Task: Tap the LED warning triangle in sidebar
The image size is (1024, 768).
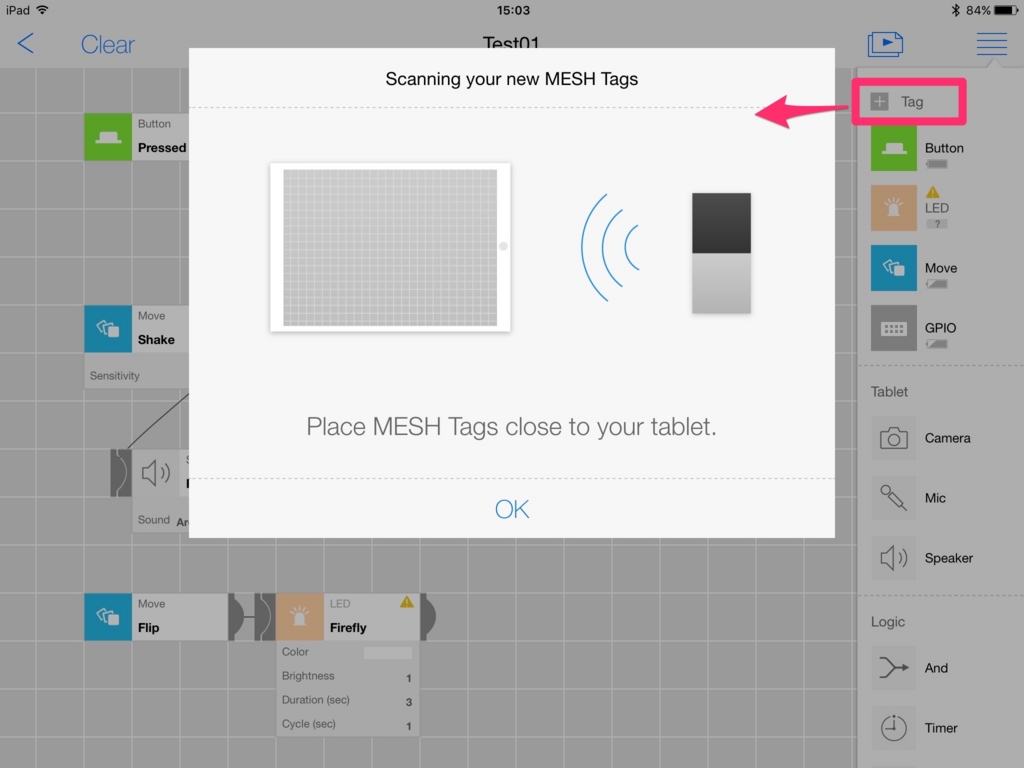Action: (x=933, y=192)
